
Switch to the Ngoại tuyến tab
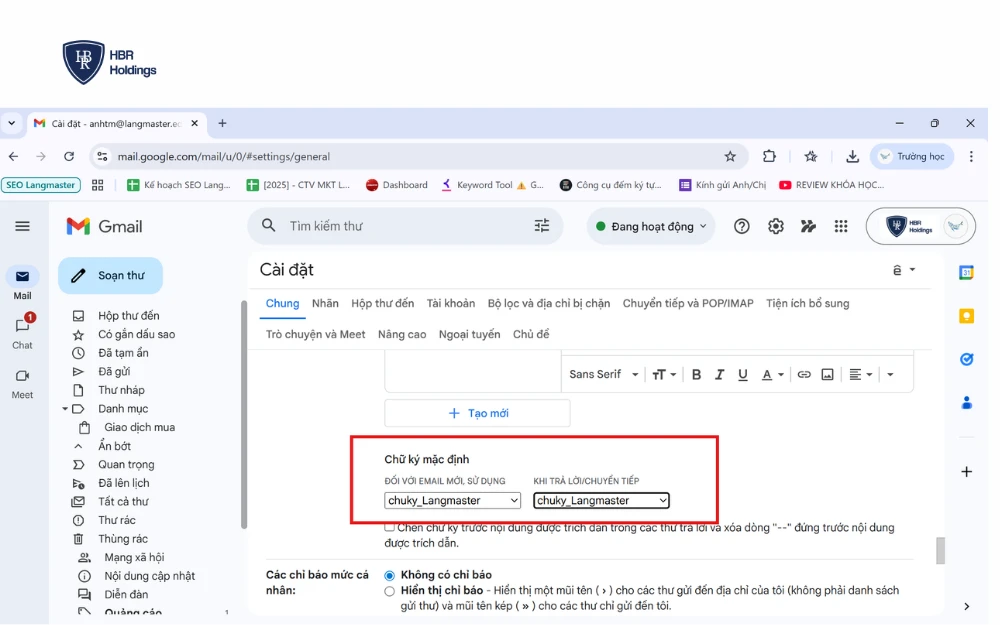pyautogui.click(x=469, y=334)
